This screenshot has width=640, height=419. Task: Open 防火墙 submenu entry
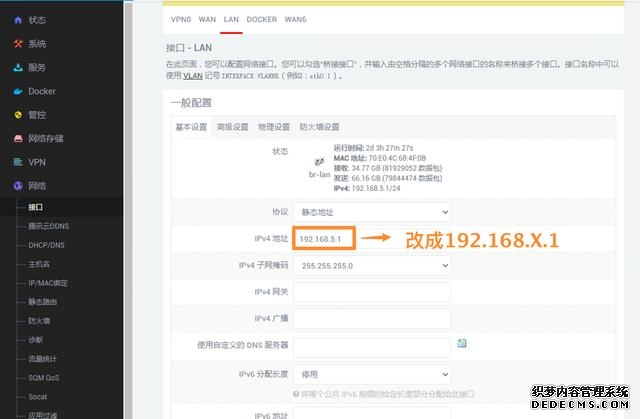click(x=39, y=321)
